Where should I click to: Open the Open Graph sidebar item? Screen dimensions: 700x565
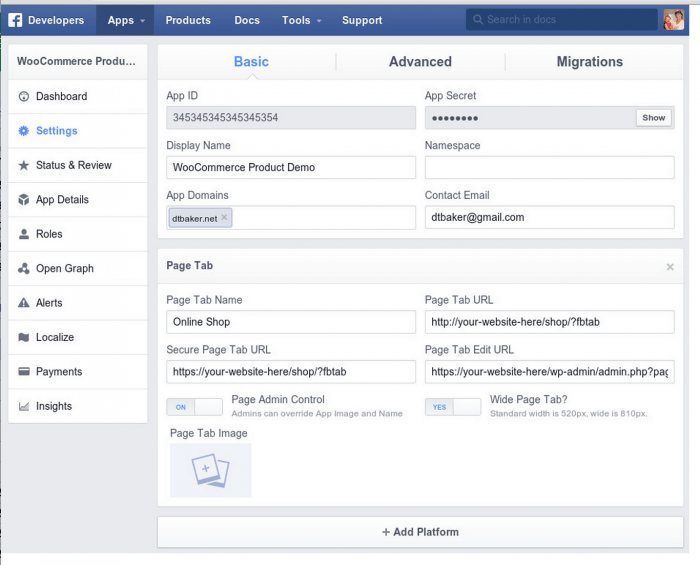(x=78, y=268)
